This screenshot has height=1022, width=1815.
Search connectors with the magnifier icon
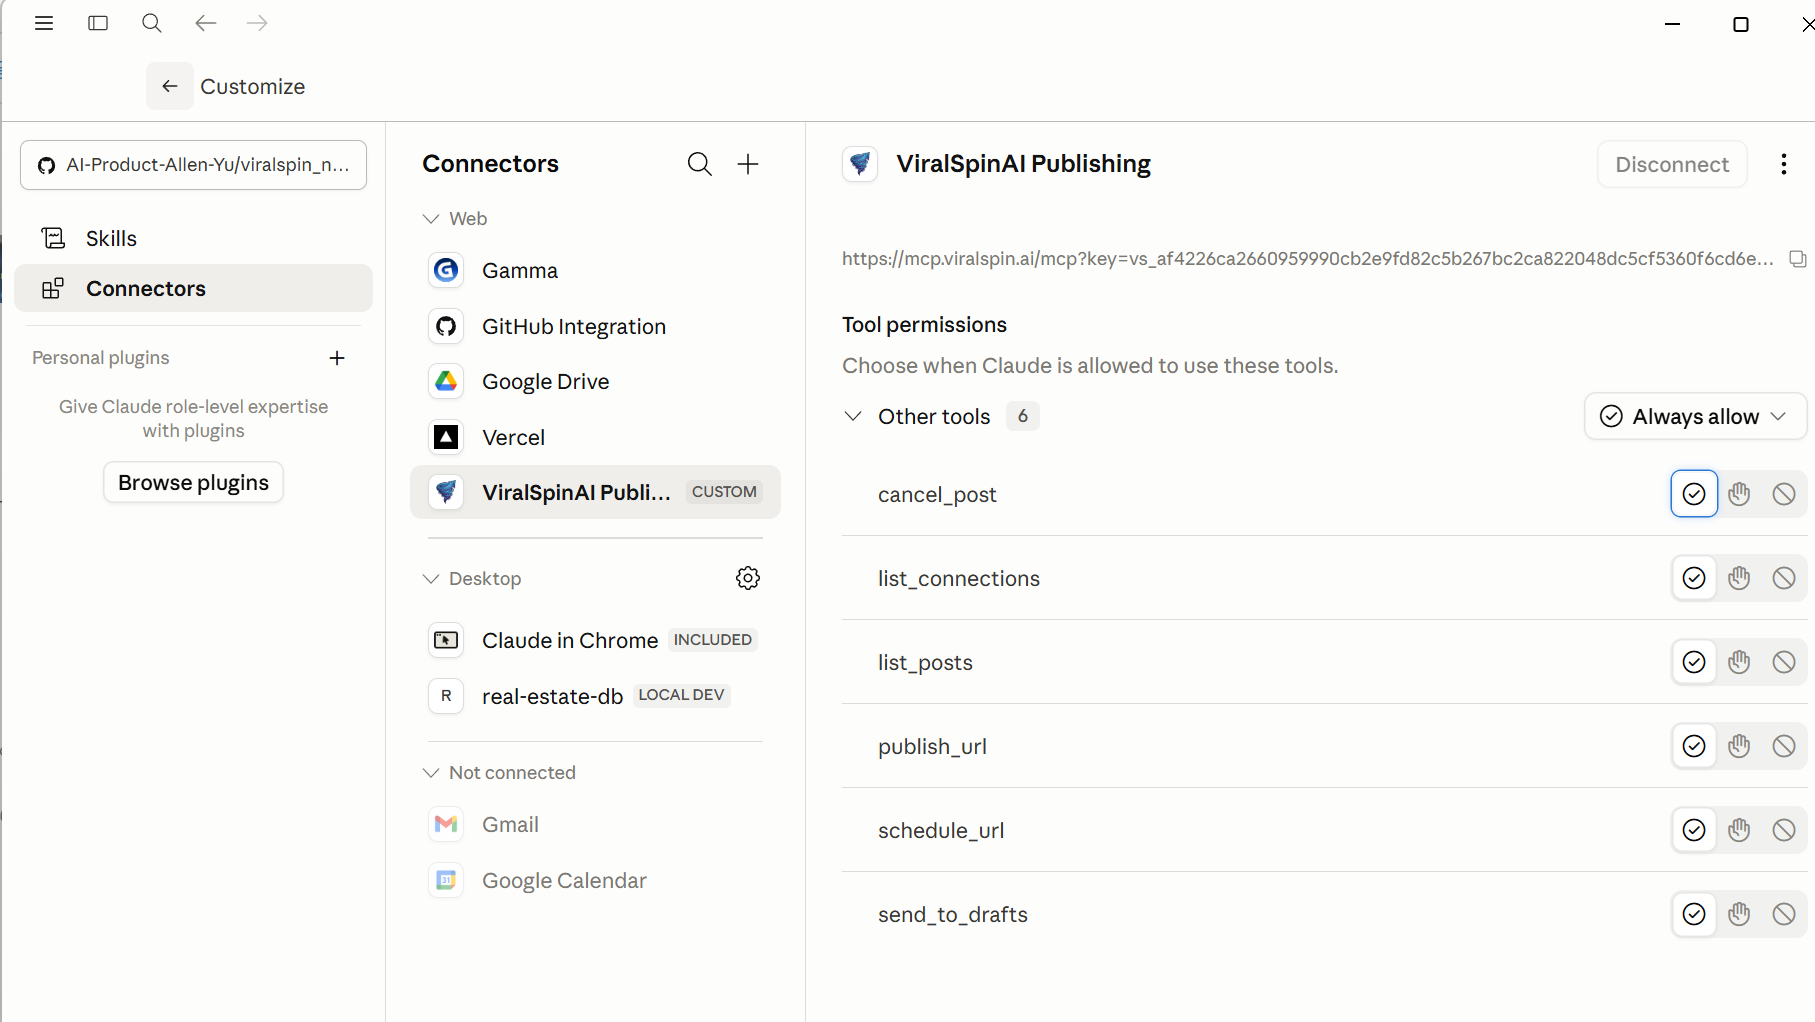[700, 164]
